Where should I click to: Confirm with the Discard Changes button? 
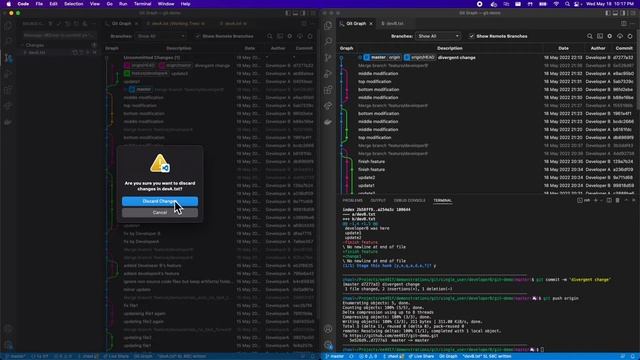160,201
